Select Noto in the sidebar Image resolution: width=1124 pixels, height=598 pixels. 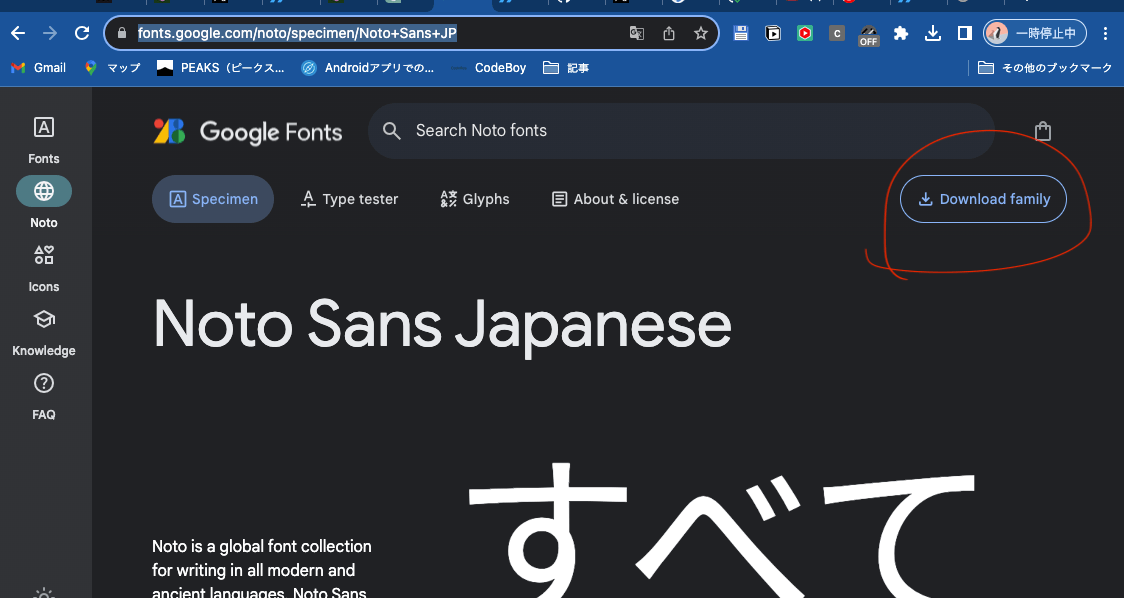pos(44,203)
